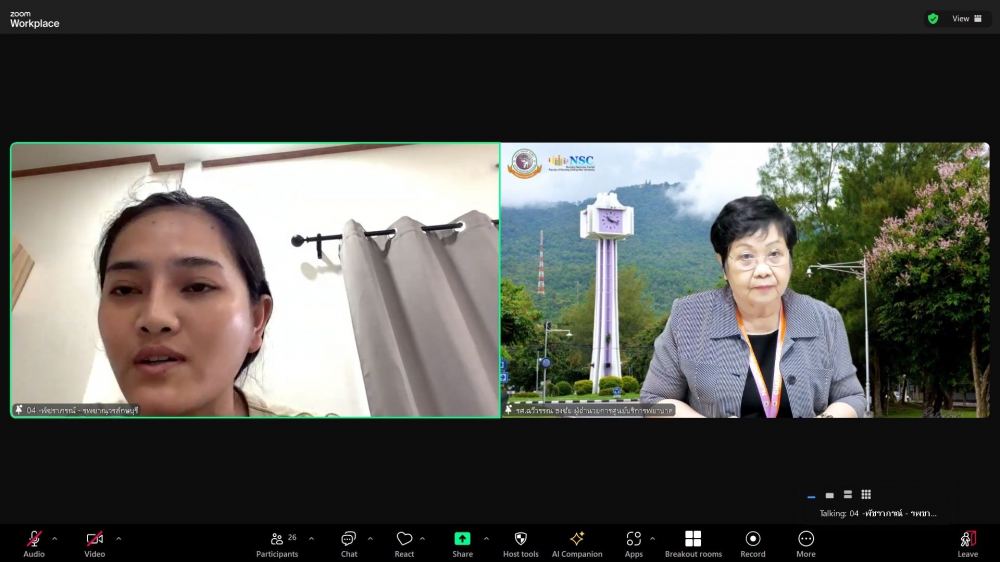Expand the Participants options chevron
1000x562 pixels.
coord(311,539)
